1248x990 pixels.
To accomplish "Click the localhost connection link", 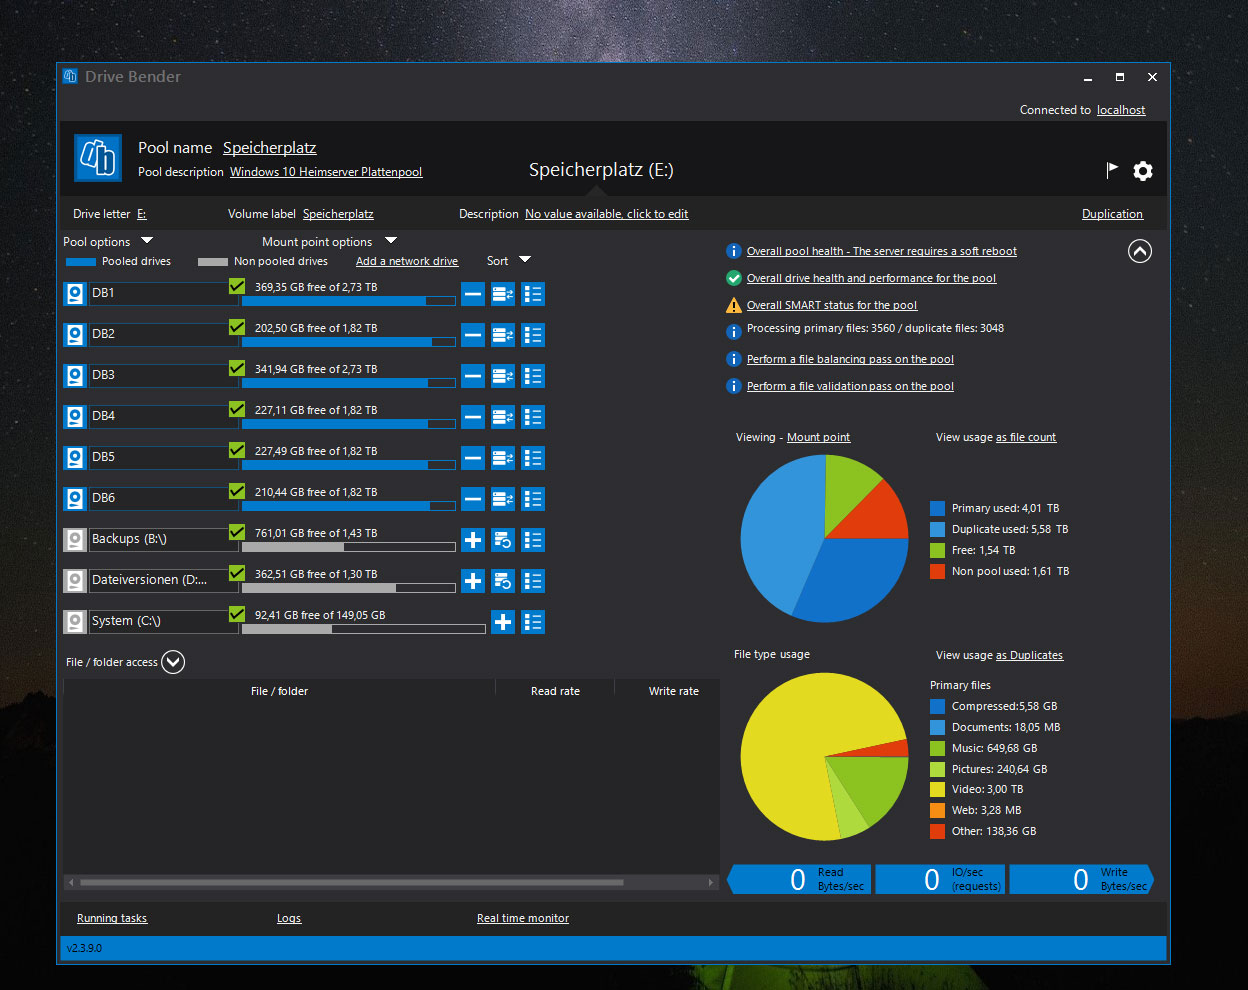I will tap(1121, 110).
